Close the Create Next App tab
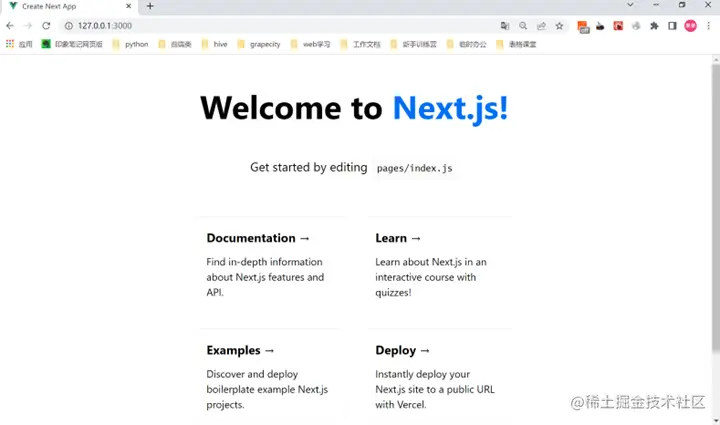Screen dimensions: 720x425 tap(129, 6)
